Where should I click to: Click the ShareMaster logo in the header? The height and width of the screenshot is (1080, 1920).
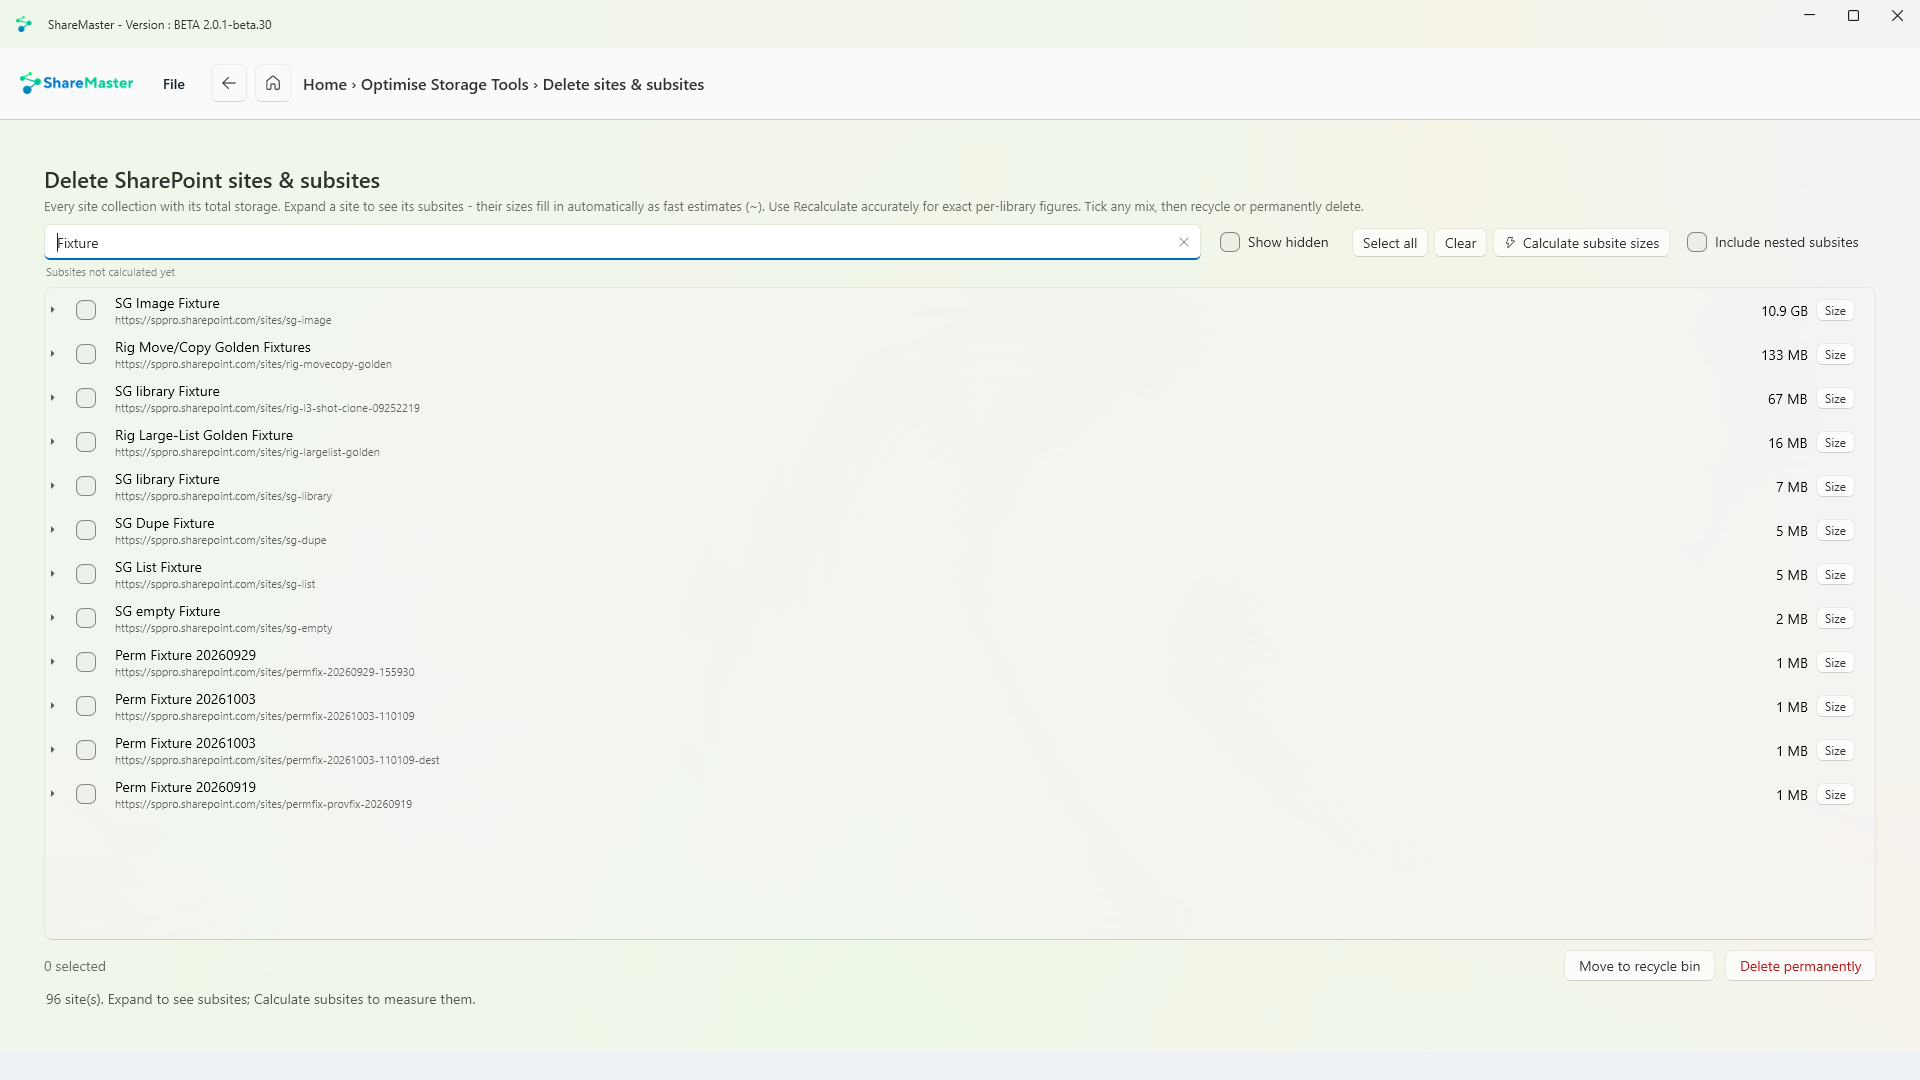[77, 83]
